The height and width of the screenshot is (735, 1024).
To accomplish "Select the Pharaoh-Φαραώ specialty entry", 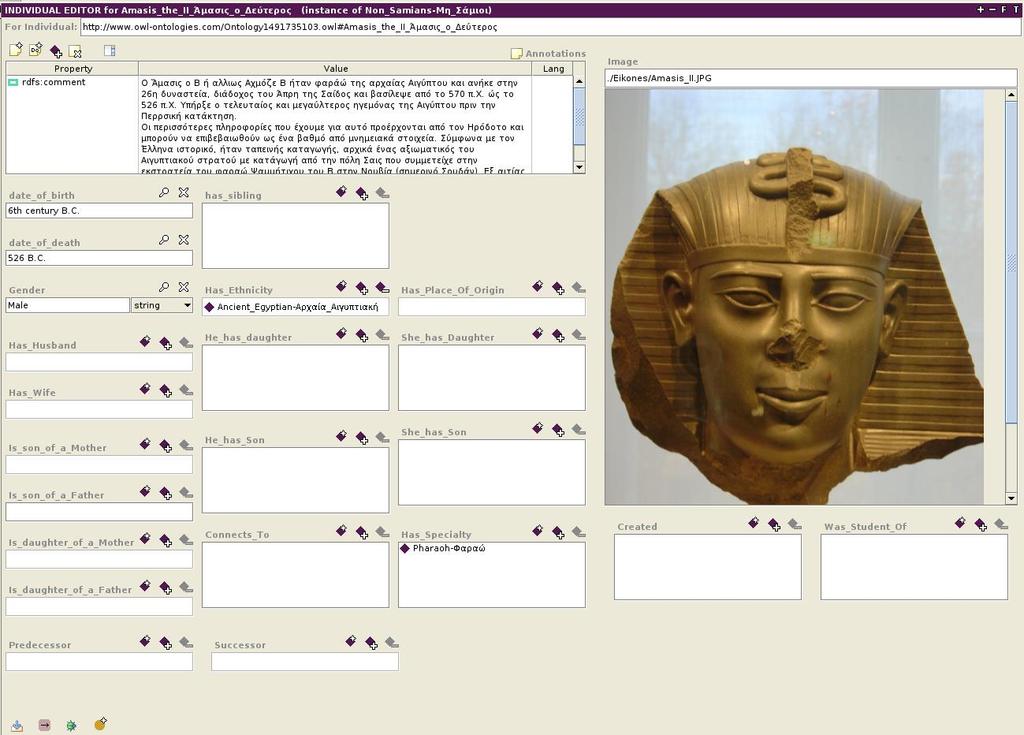I will click(449, 548).
